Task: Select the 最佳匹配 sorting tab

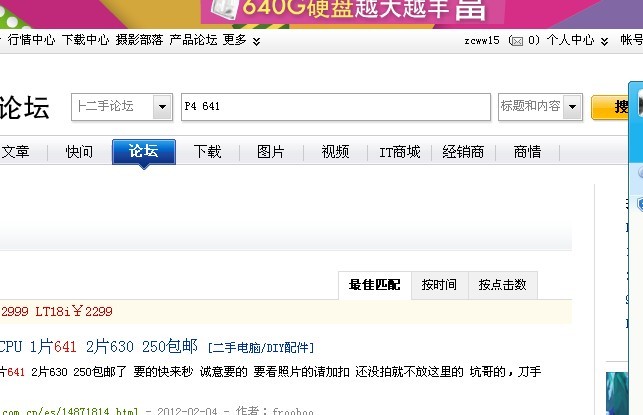Action: pyautogui.click(x=374, y=285)
